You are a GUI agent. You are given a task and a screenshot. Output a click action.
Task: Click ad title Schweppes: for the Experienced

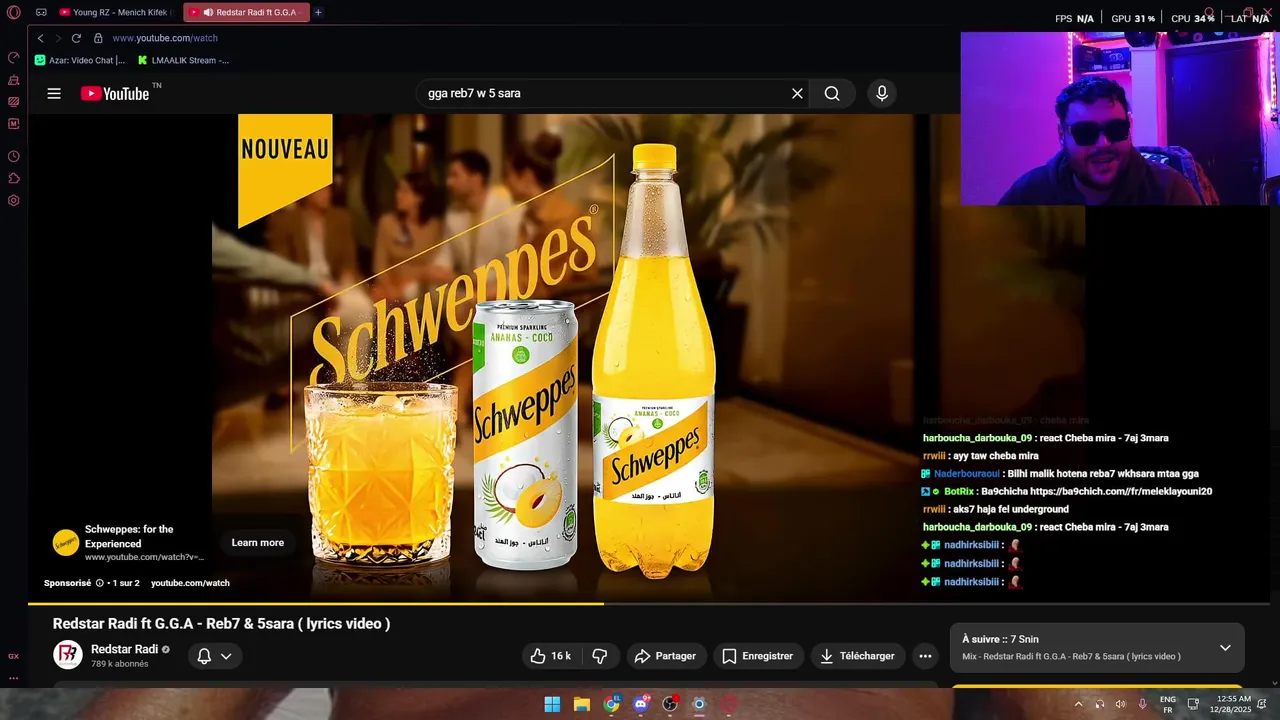(129, 536)
